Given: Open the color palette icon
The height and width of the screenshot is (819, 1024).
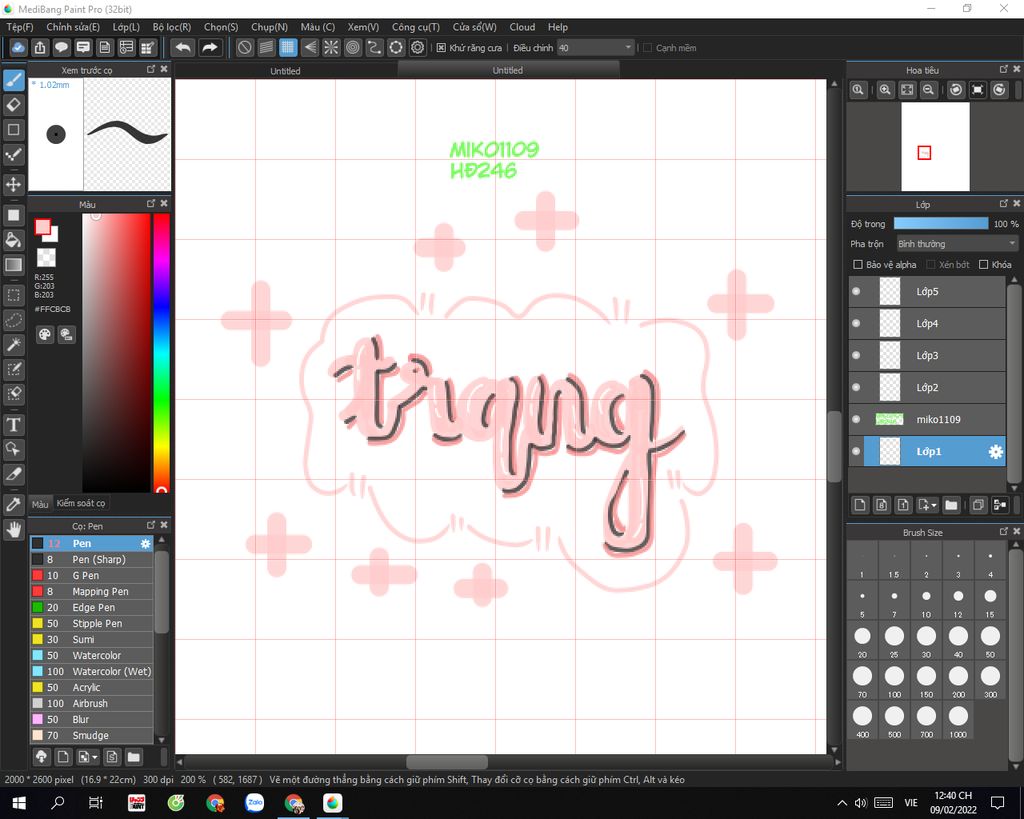Looking at the screenshot, I should [x=44, y=335].
